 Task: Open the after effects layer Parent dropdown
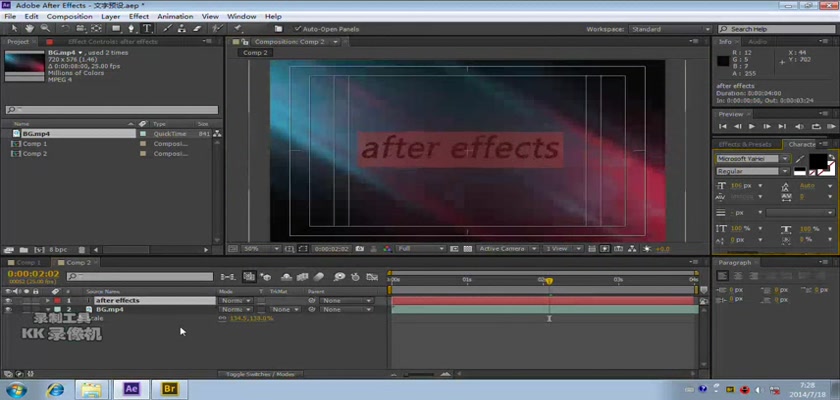pos(346,301)
